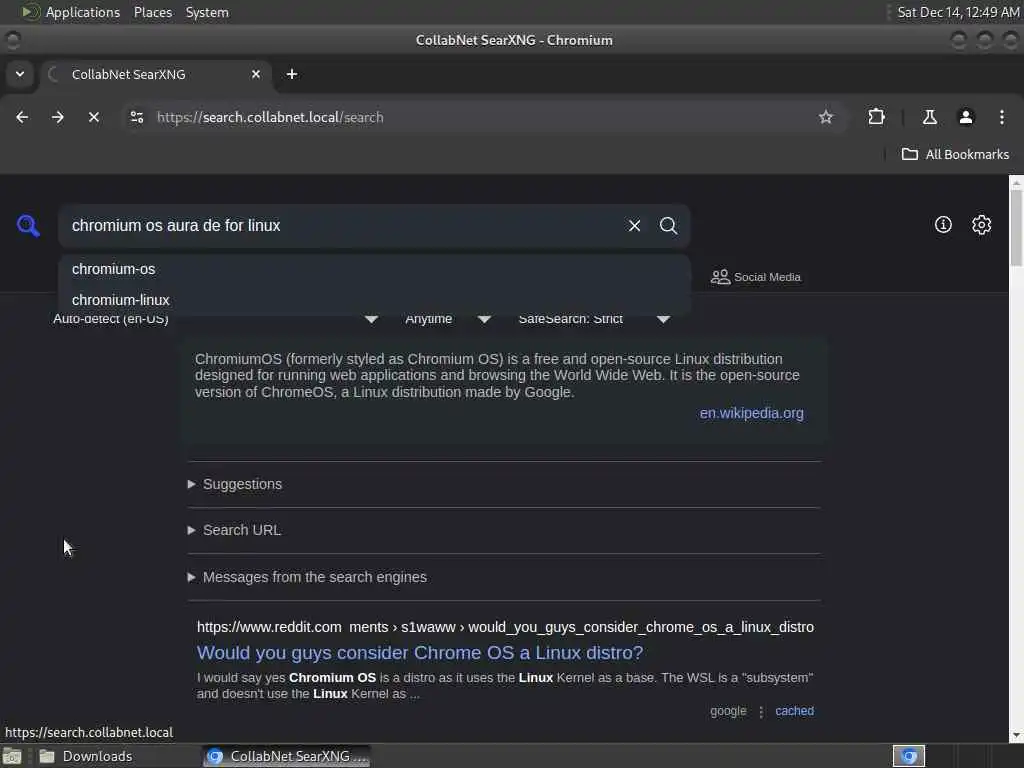This screenshot has width=1024, height=768.
Task: Bookmark this page with the star icon
Action: click(825, 118)
